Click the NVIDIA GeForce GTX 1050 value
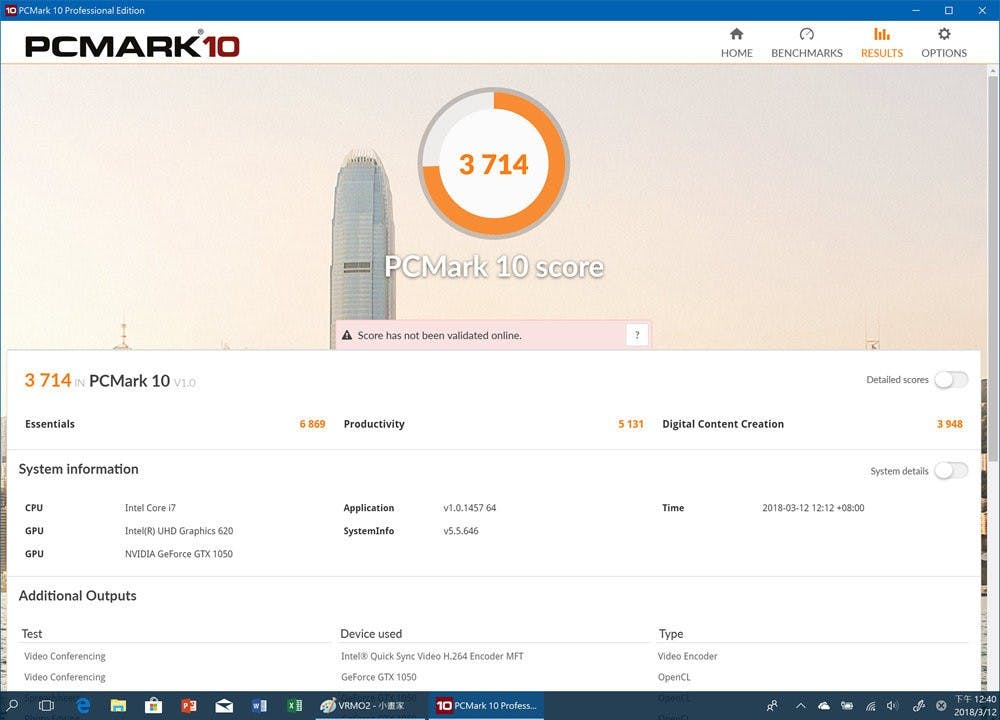Viewport: 1000px width, 720px height. 179,554
